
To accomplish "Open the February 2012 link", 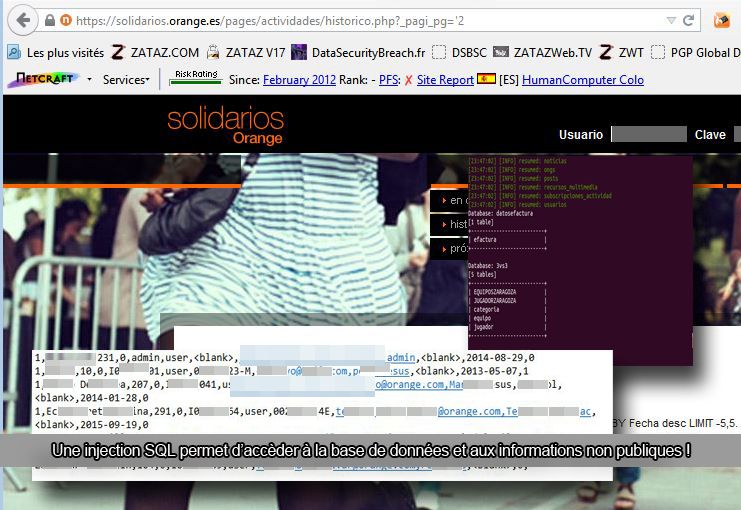I will [299, 80].
